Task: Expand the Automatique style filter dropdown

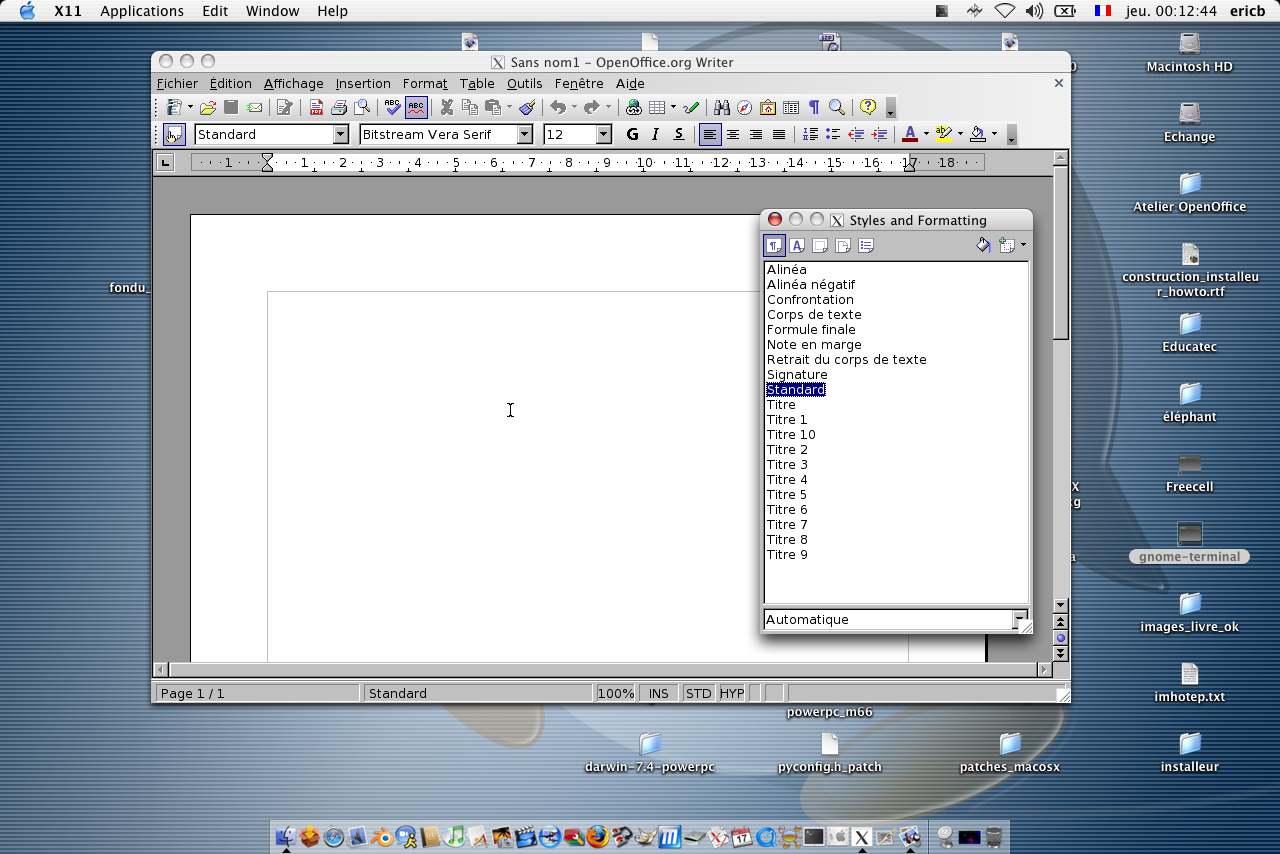Action: point(1019,620)
